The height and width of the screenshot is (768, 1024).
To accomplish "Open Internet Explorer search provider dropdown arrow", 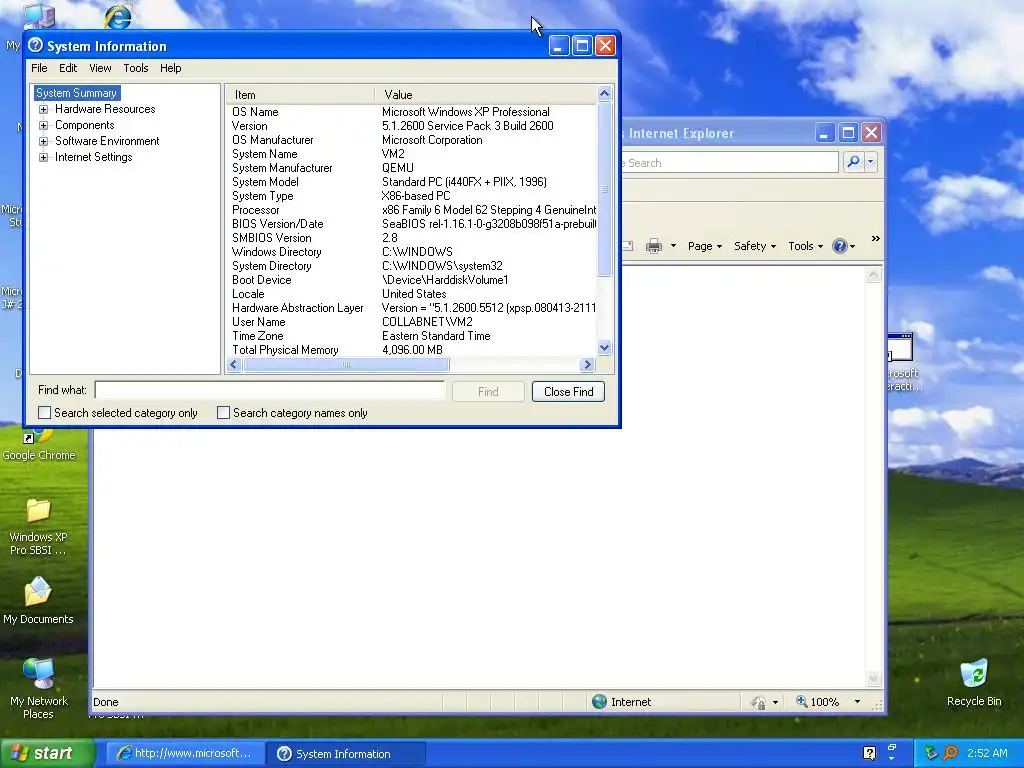I will pyautogui.click(x=871, y=162).
